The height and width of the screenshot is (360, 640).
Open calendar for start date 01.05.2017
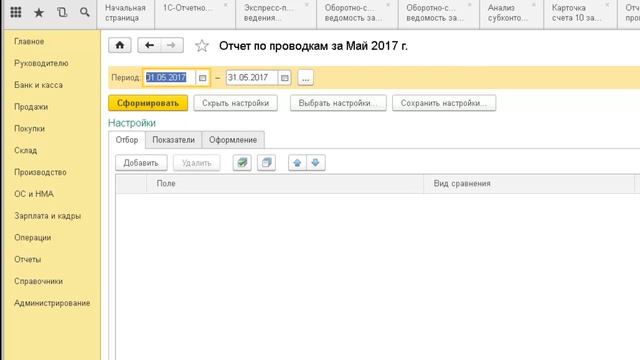202,78
